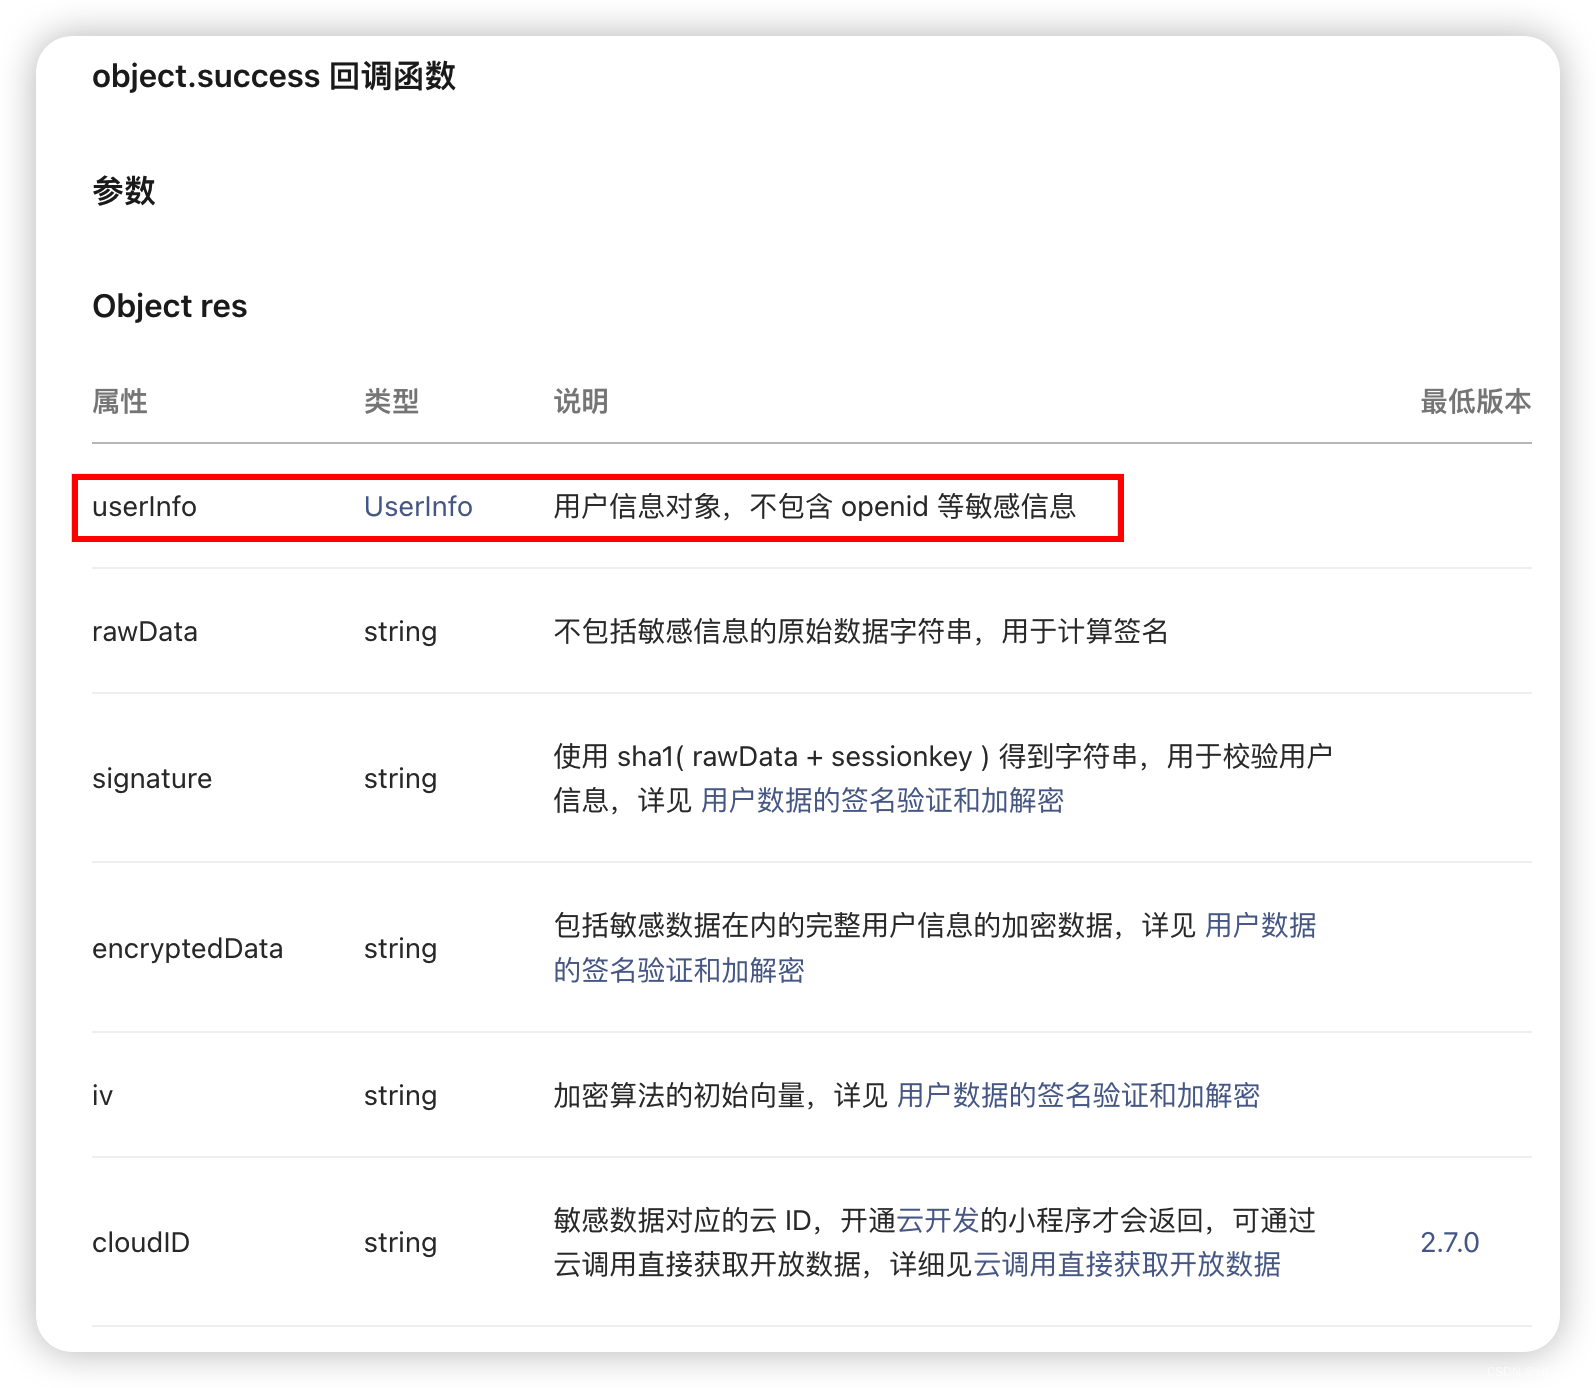
Task: Click the 参数 heading
Action: (x=124, y=190)
